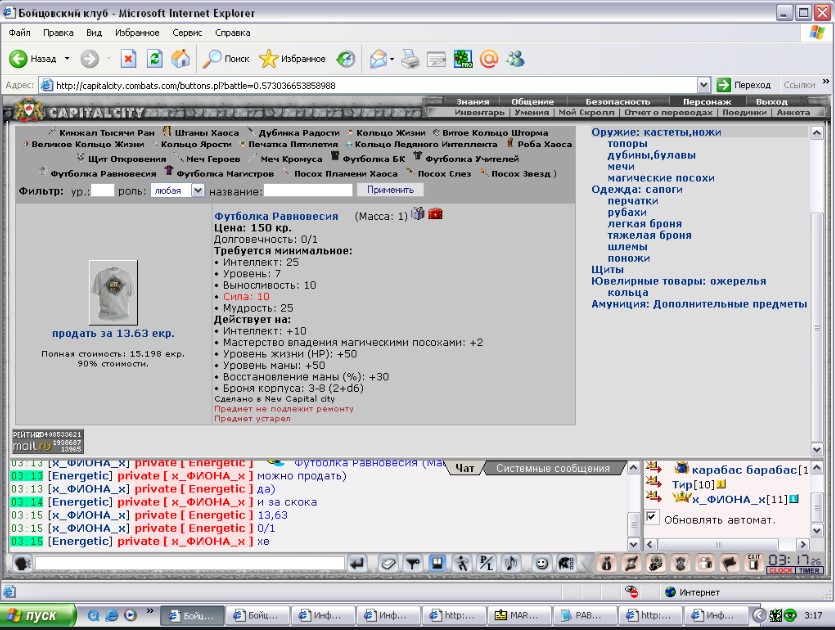Click private-message arrow next to Тир

coord(653,484)
